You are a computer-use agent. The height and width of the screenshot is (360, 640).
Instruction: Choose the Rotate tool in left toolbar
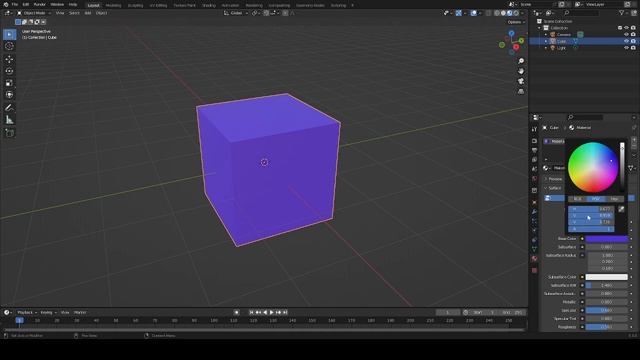[9, 71]
